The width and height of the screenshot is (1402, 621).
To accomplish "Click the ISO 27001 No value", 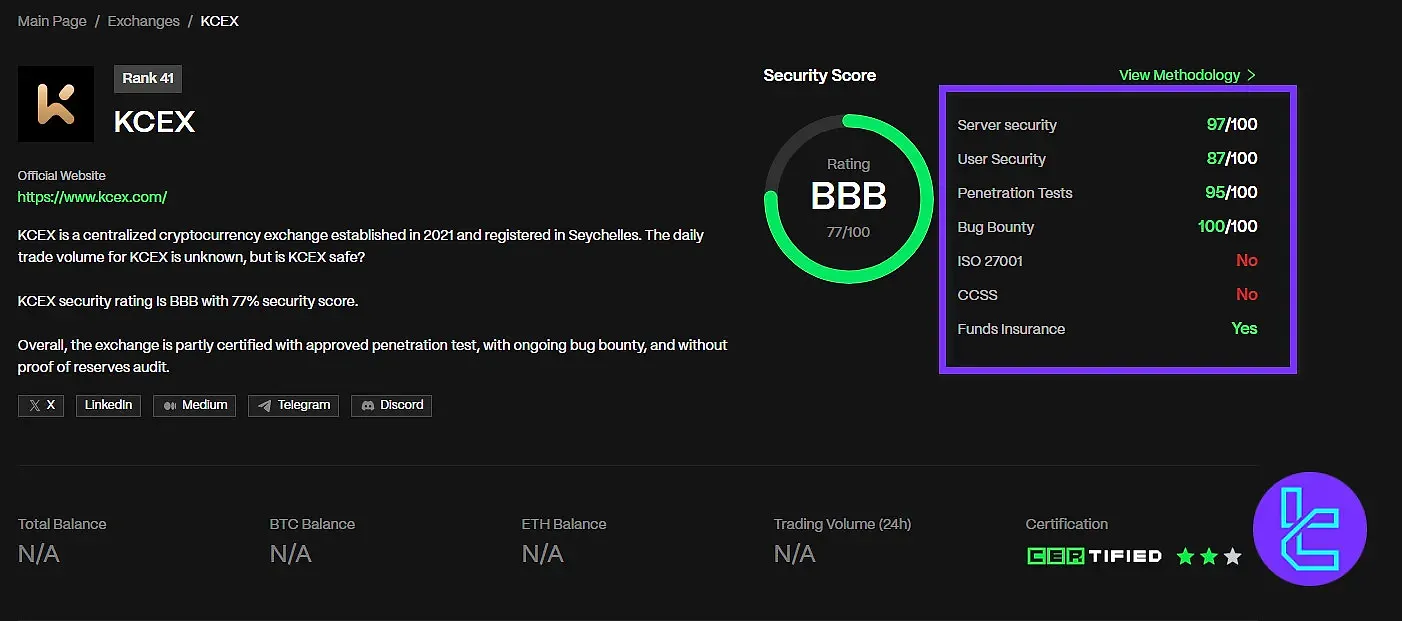I will [x=1246, y=261].
